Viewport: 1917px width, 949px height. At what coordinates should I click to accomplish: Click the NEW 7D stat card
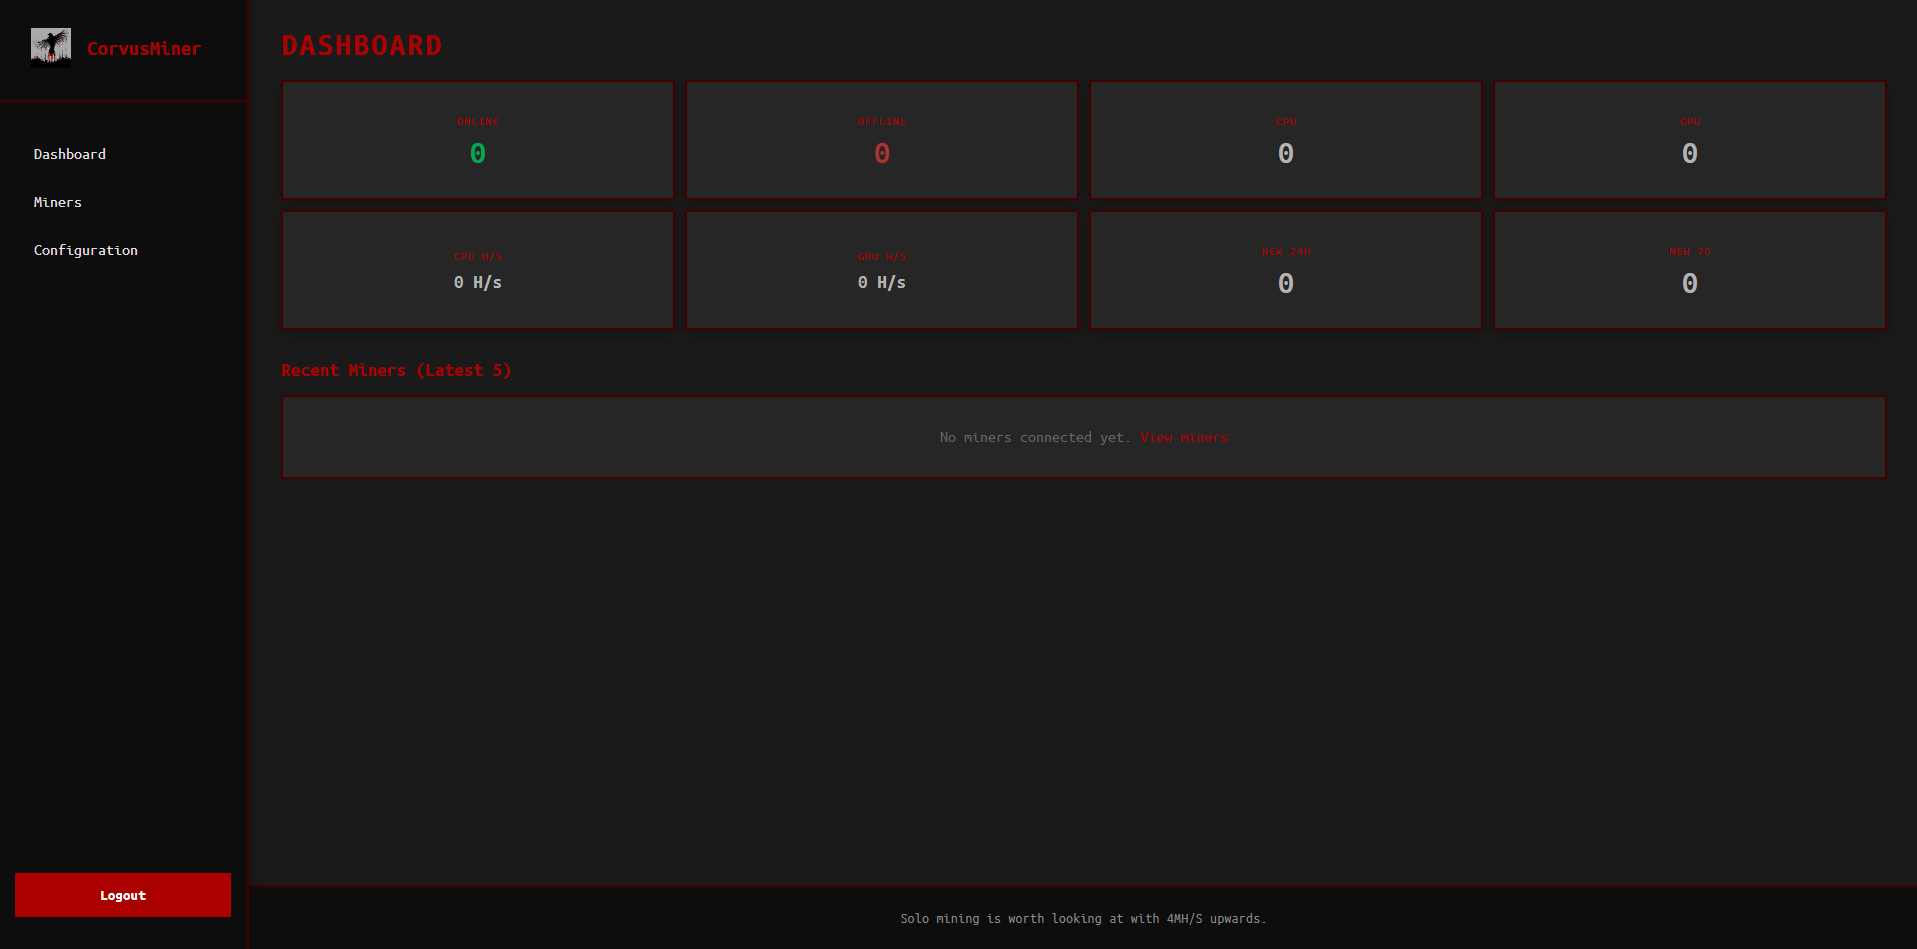[x=1690, y=270]
